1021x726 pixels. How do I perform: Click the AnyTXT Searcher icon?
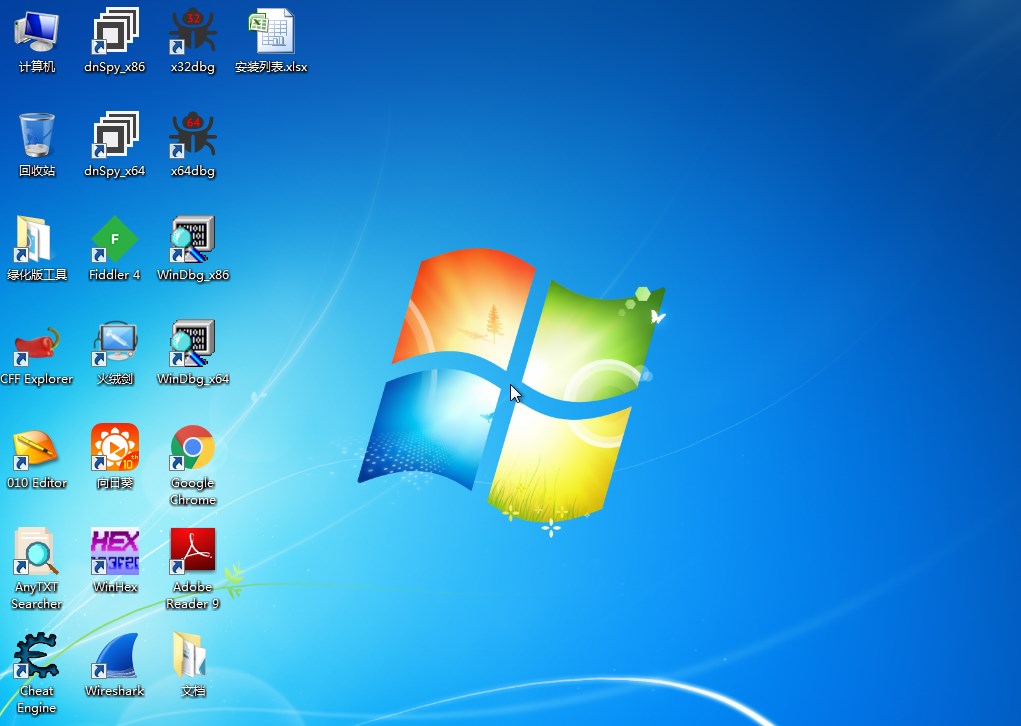(x=36, y=552)
